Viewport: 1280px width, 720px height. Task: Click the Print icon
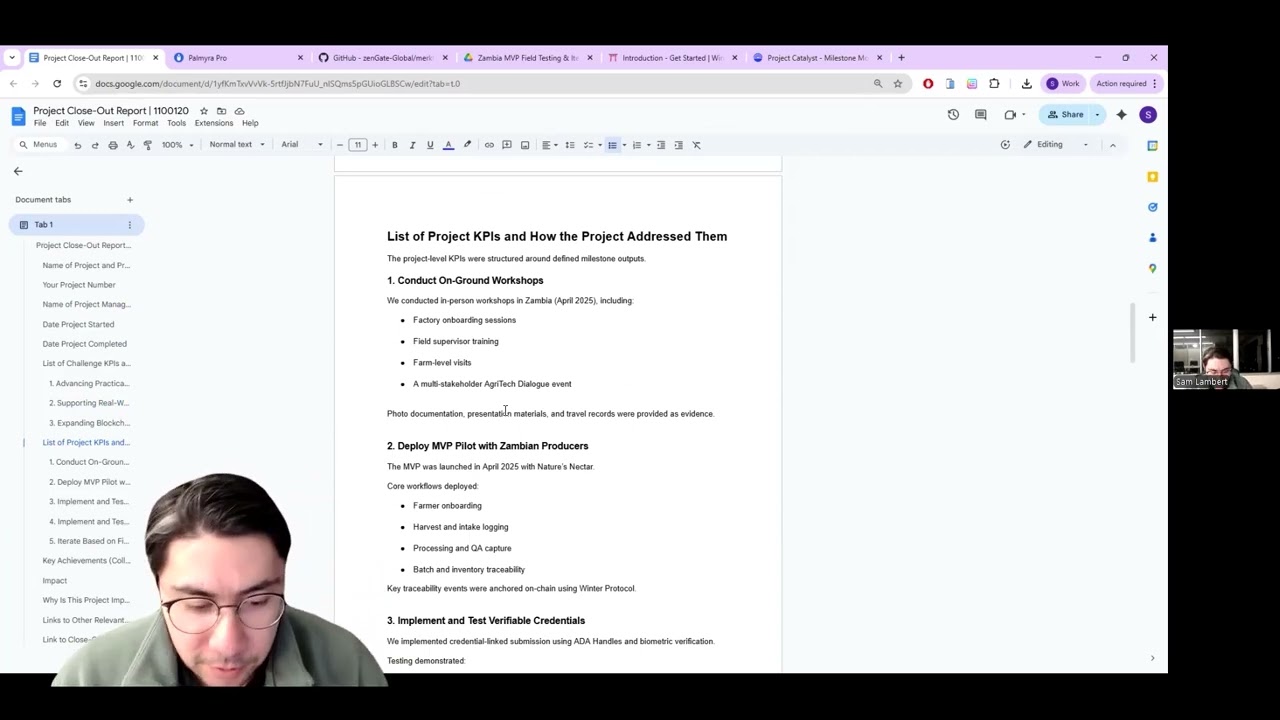point(112,145)
